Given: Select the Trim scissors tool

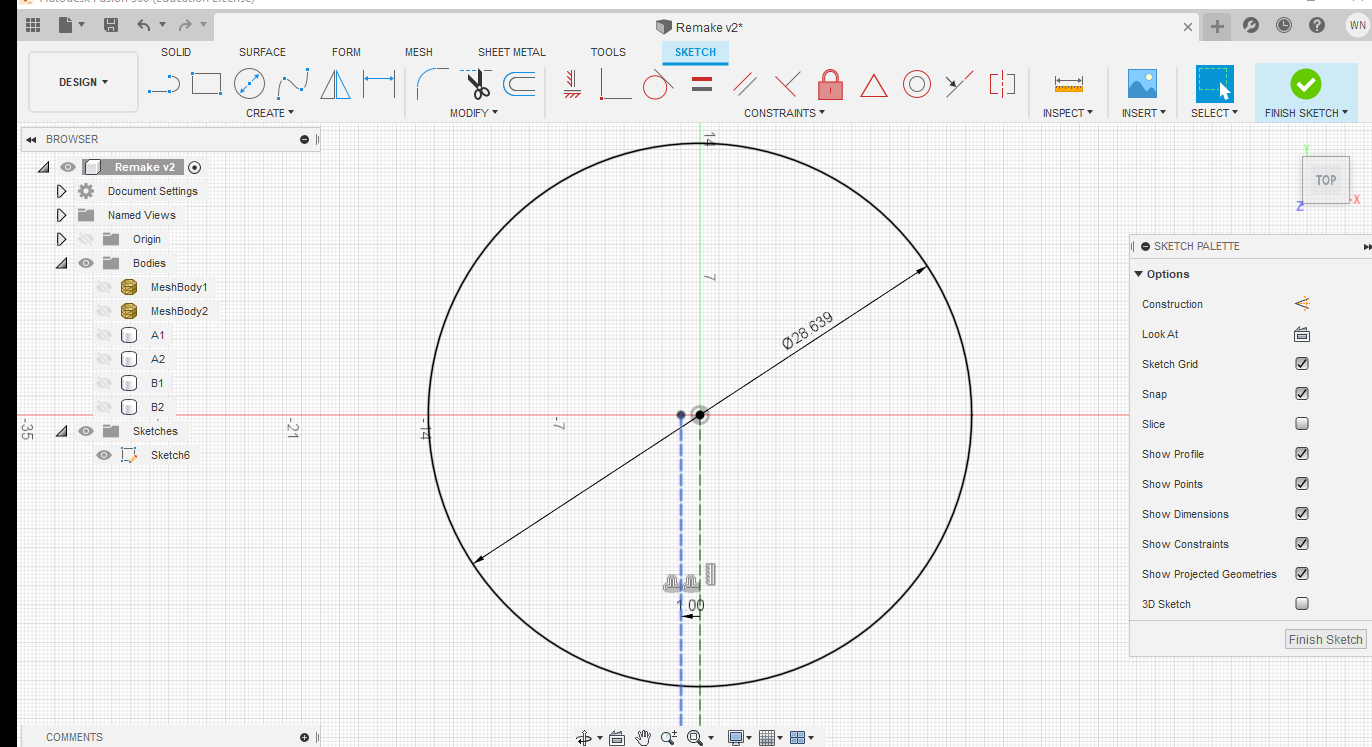Looking at the screenshot, I should [x=477, y=84].
